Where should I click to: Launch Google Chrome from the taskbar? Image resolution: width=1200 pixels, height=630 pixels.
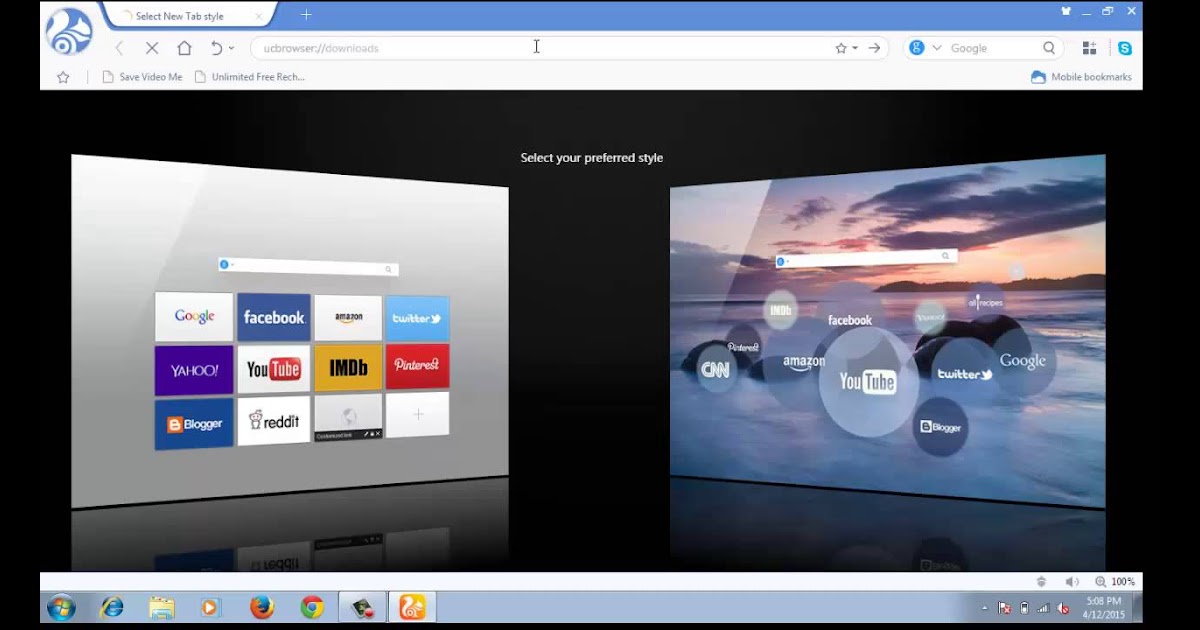pos(312,607)
